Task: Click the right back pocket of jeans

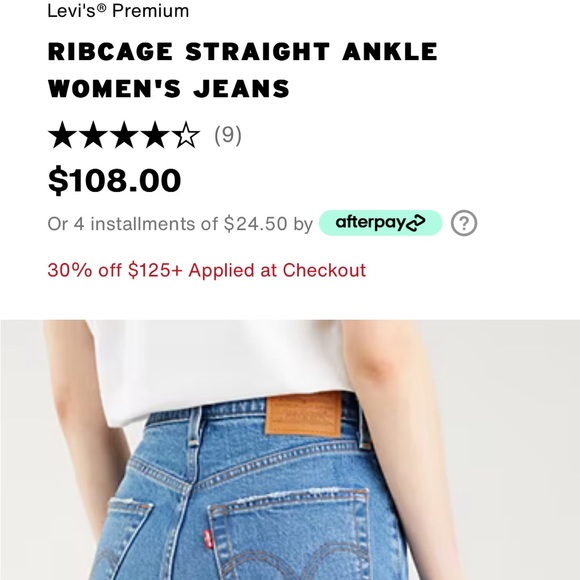Action: (292, 535)
